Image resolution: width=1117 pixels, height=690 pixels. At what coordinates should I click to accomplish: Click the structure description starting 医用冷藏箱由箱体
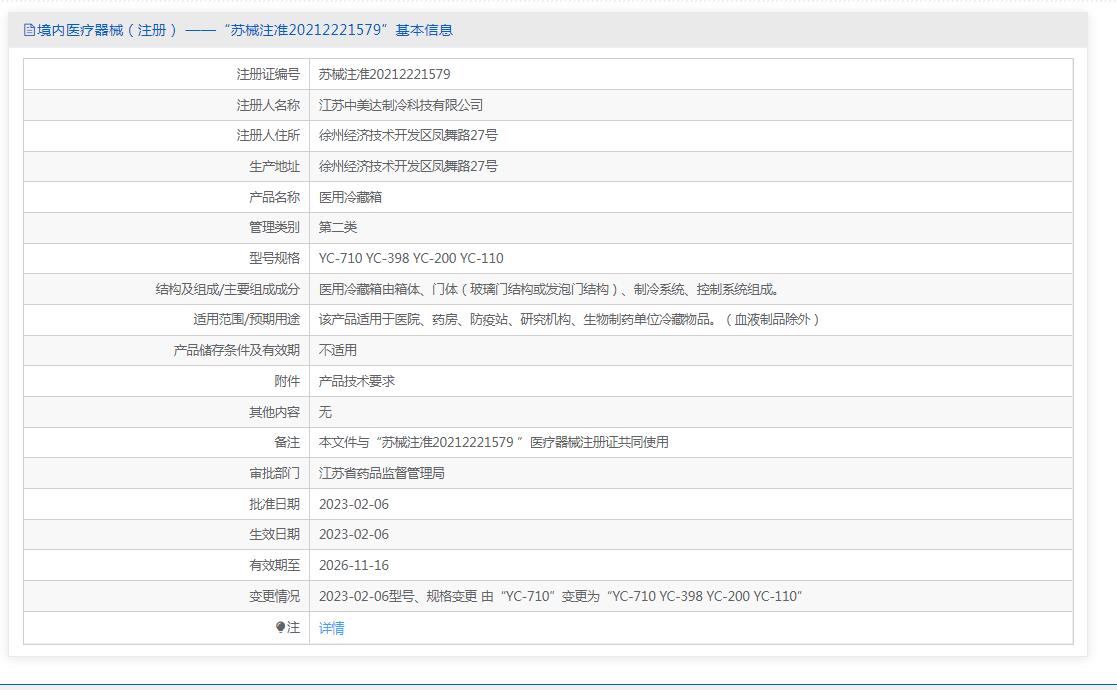tap(549, 289)
